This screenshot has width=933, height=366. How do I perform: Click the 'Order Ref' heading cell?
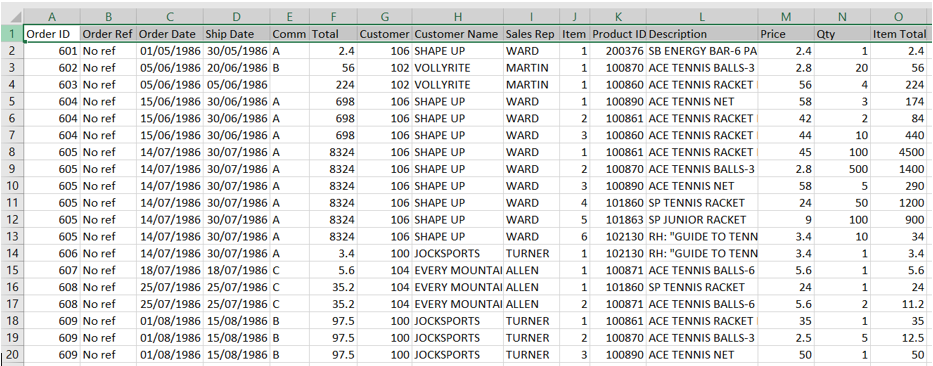tap(108, 34)
